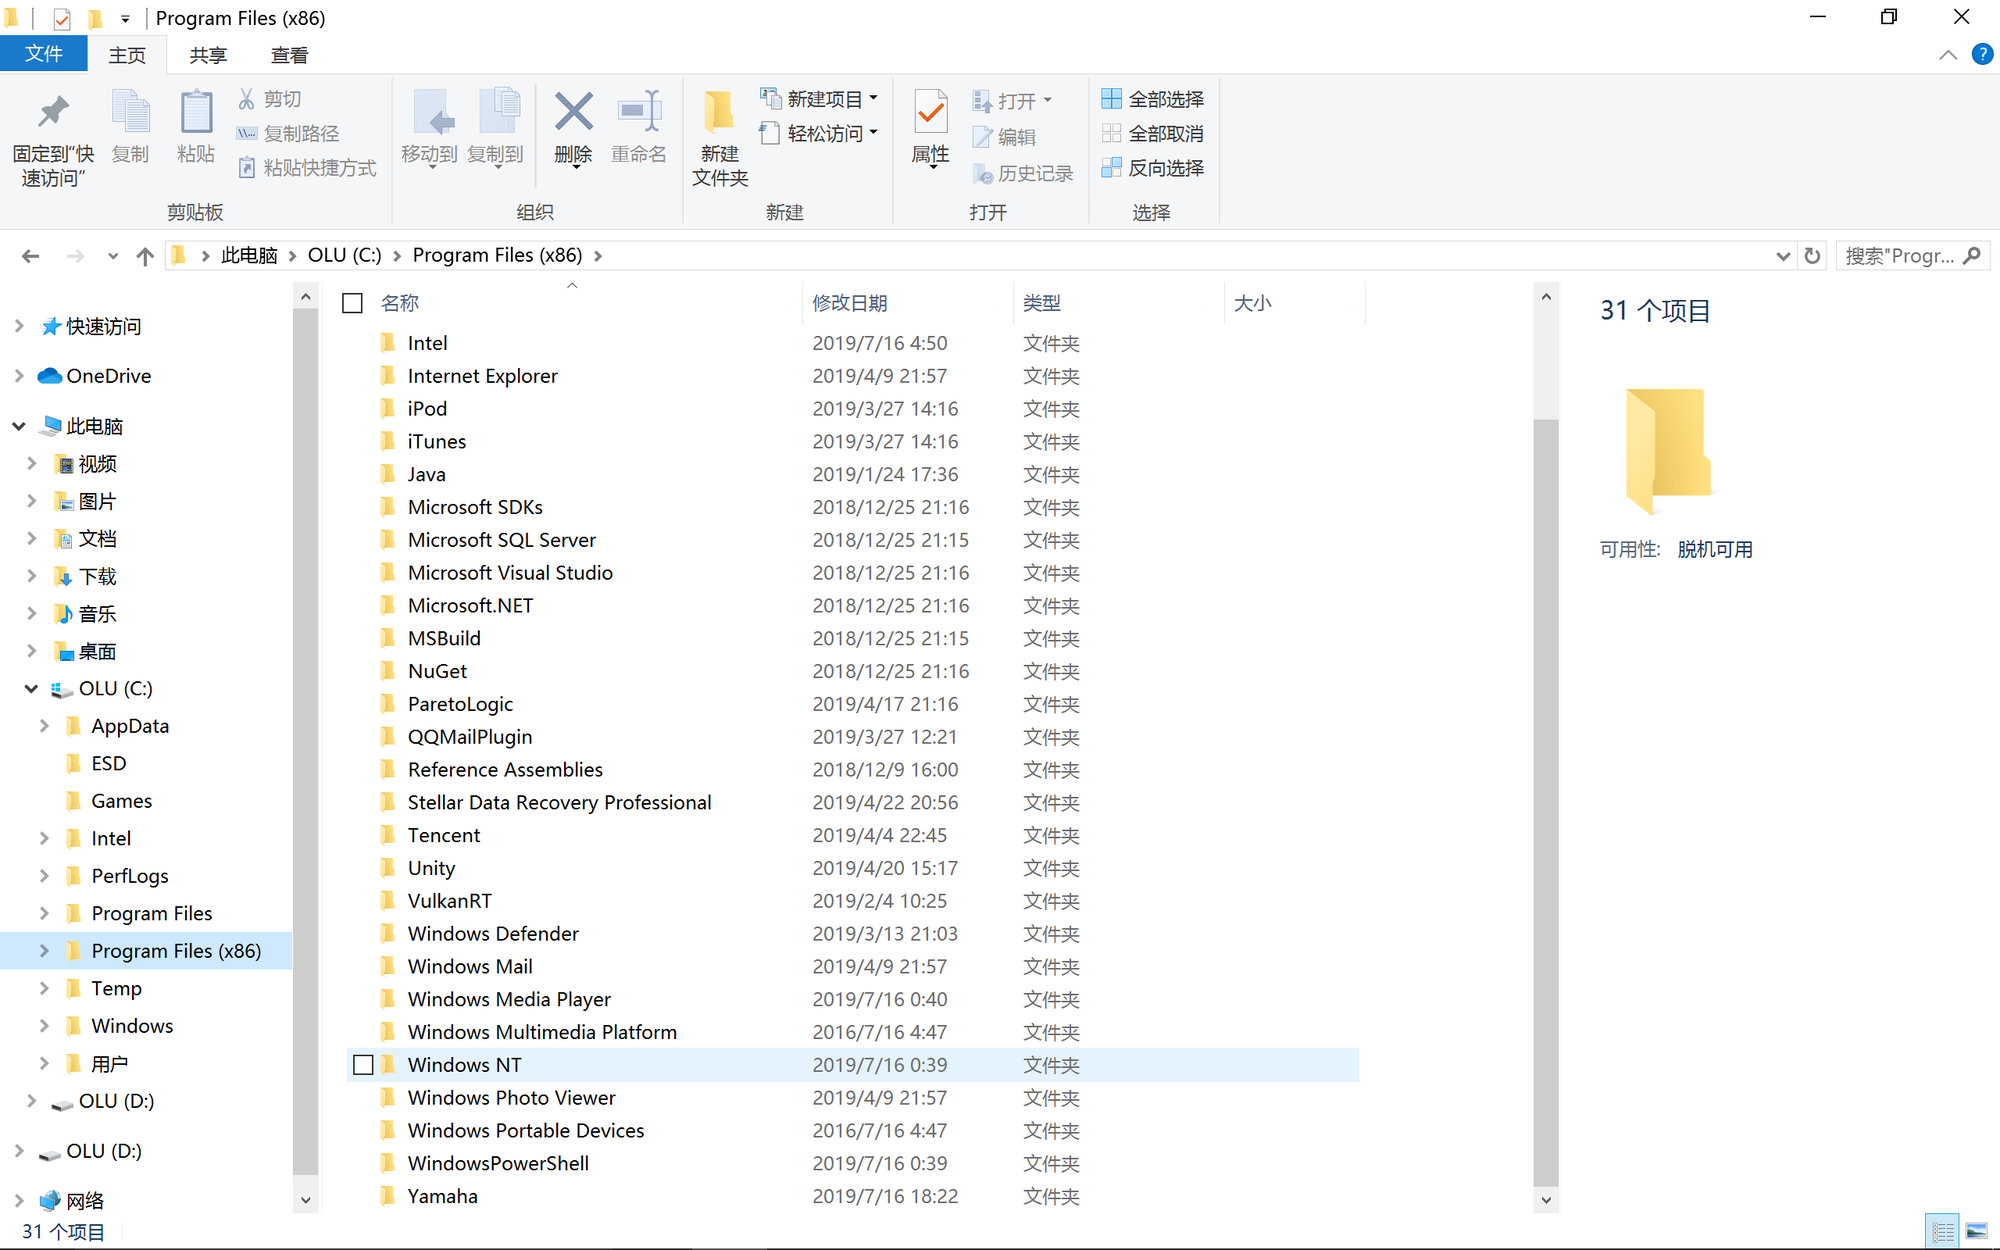Click the New folder (新建文件夹) icon

click(x=719, y=112)
